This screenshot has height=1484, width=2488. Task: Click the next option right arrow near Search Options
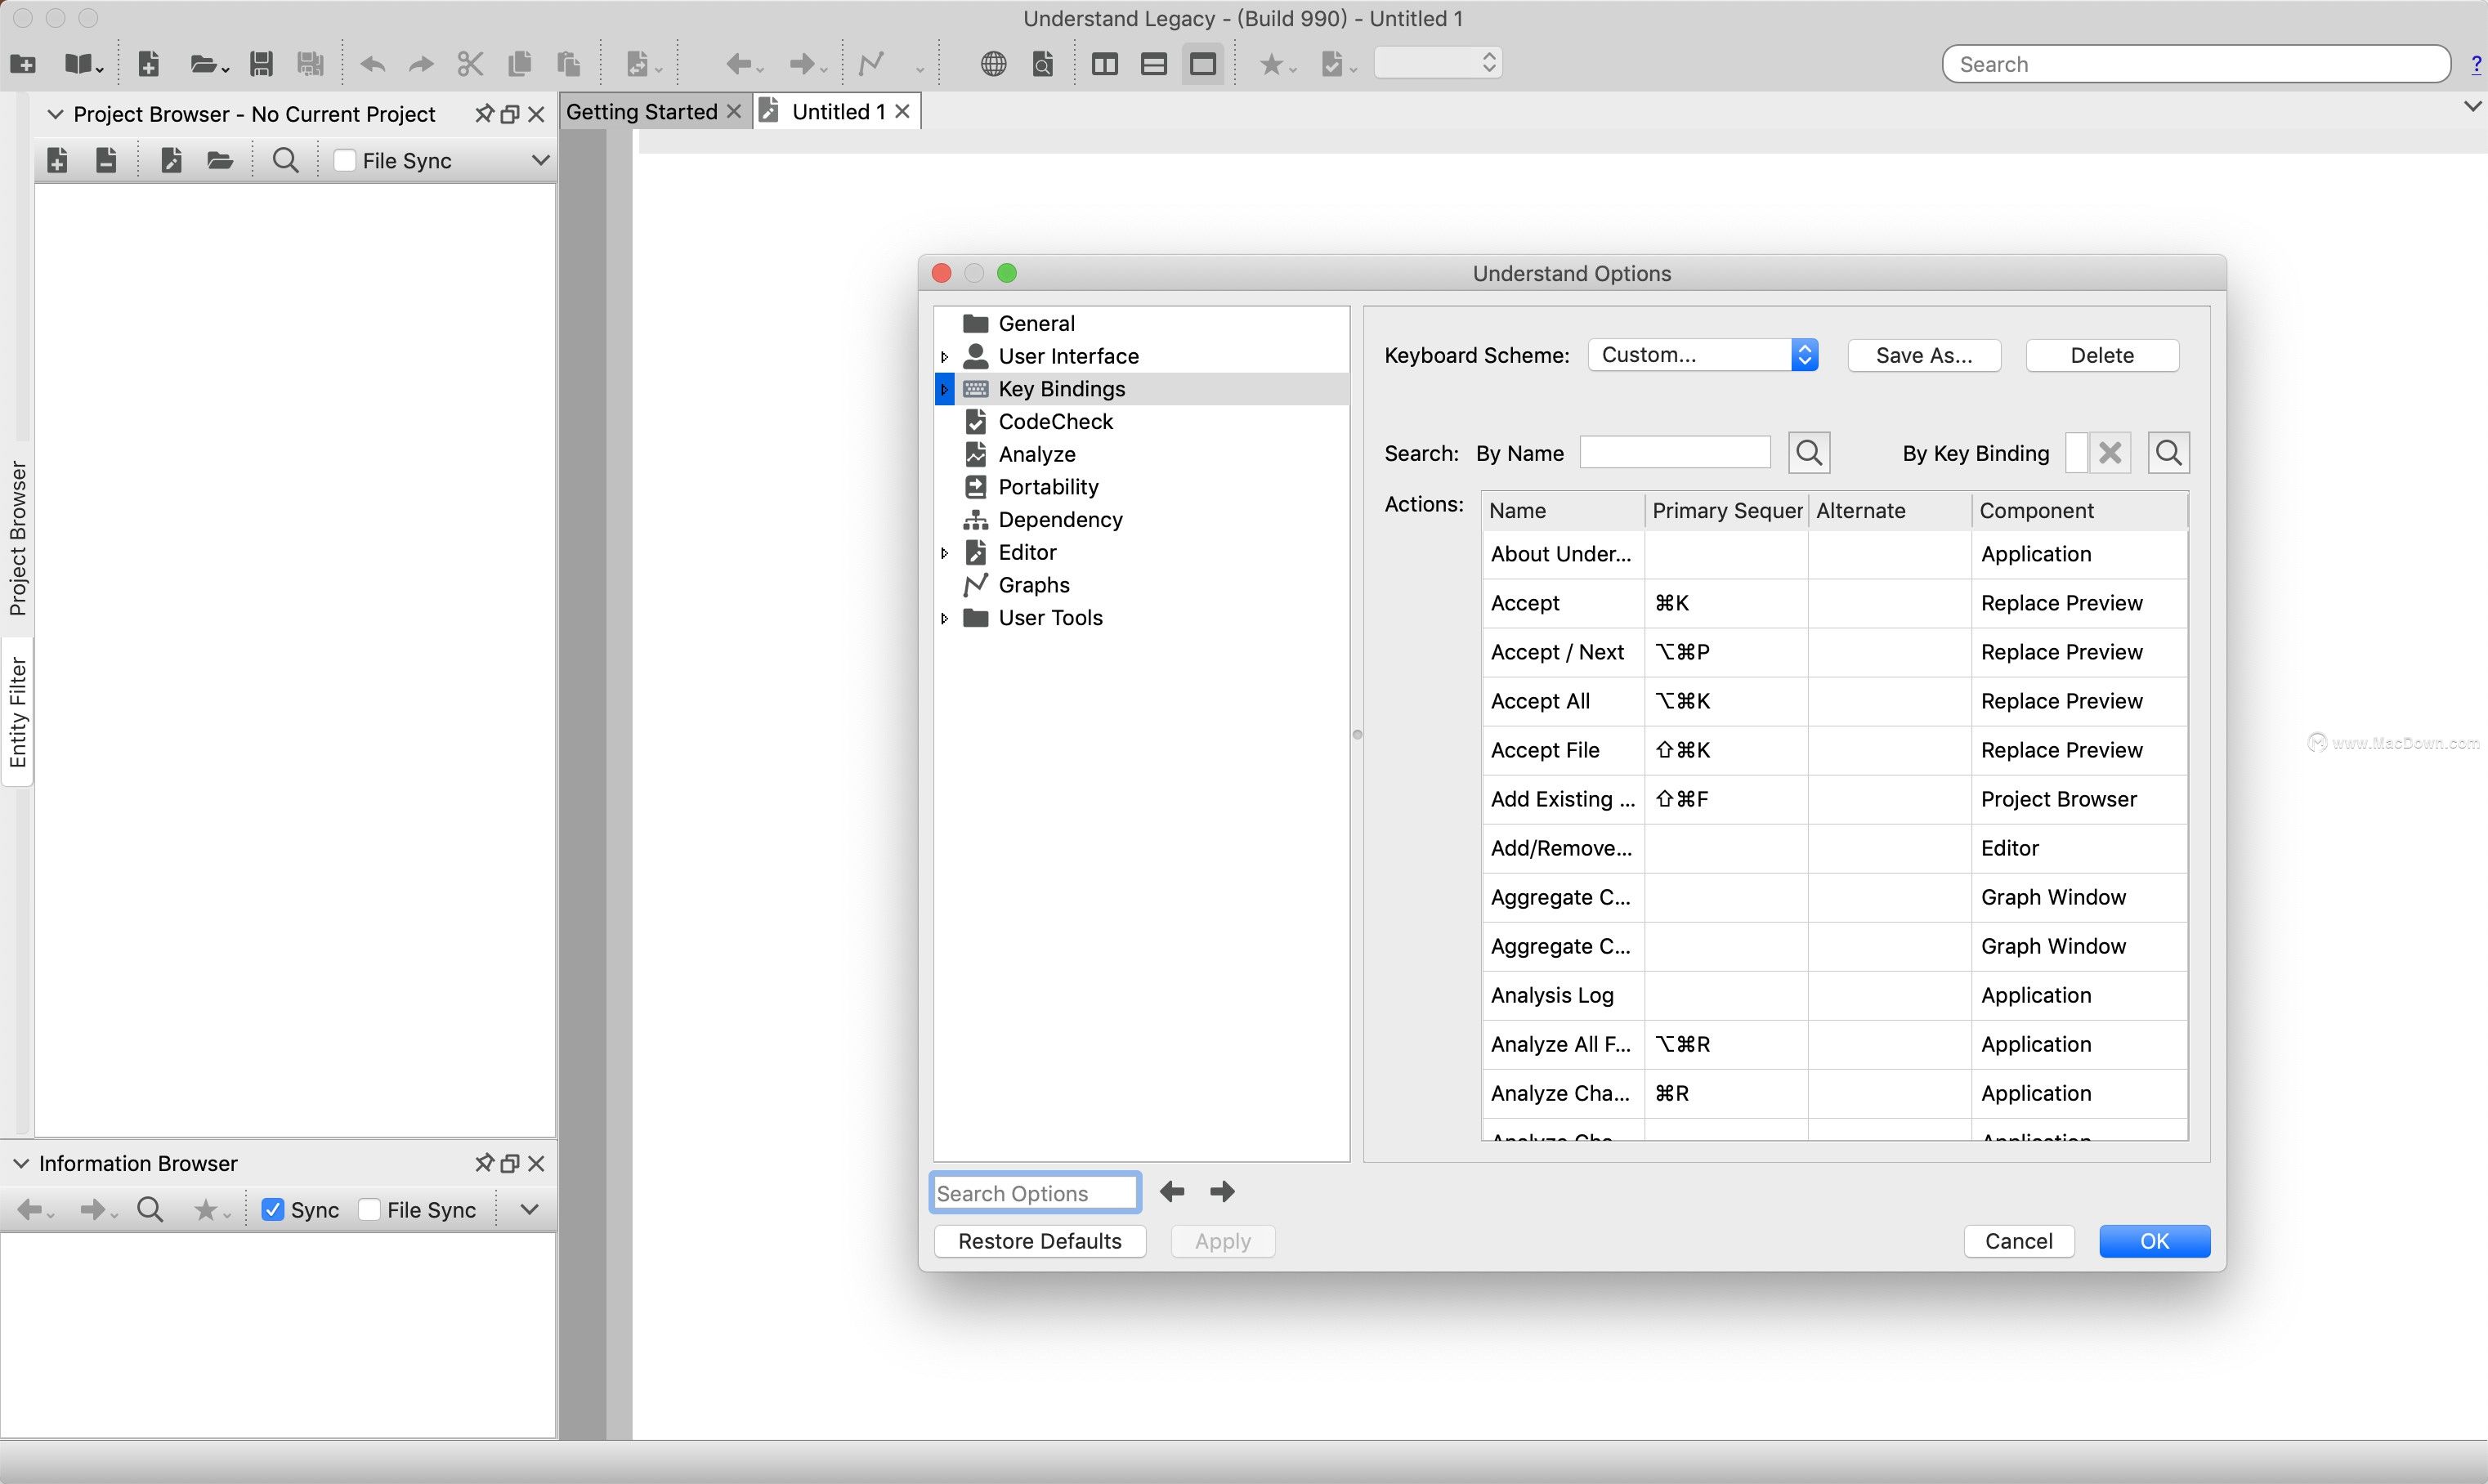click(x=1222, y=1191)
